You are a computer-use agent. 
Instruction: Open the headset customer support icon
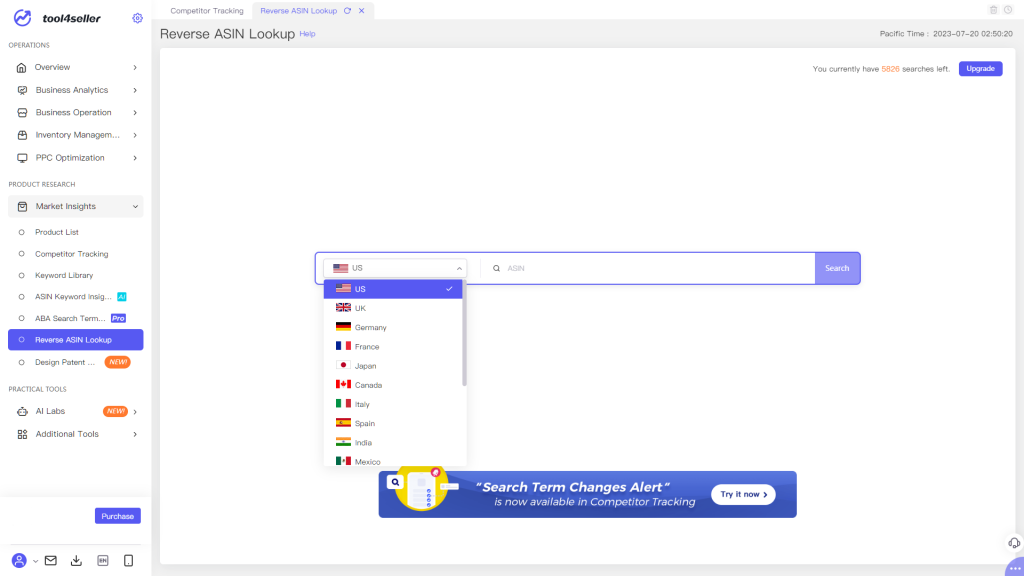pyautogui.click(x=1014, y=543)
